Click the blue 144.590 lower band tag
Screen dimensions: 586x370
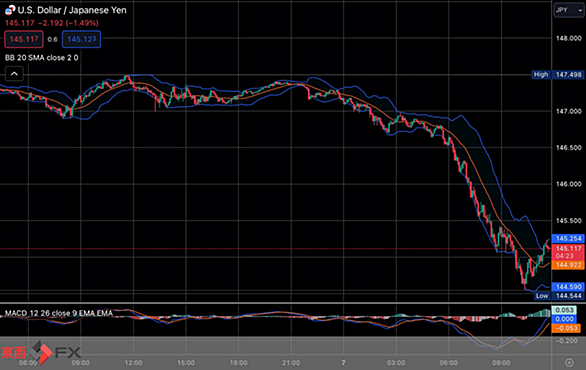[568, 287]
